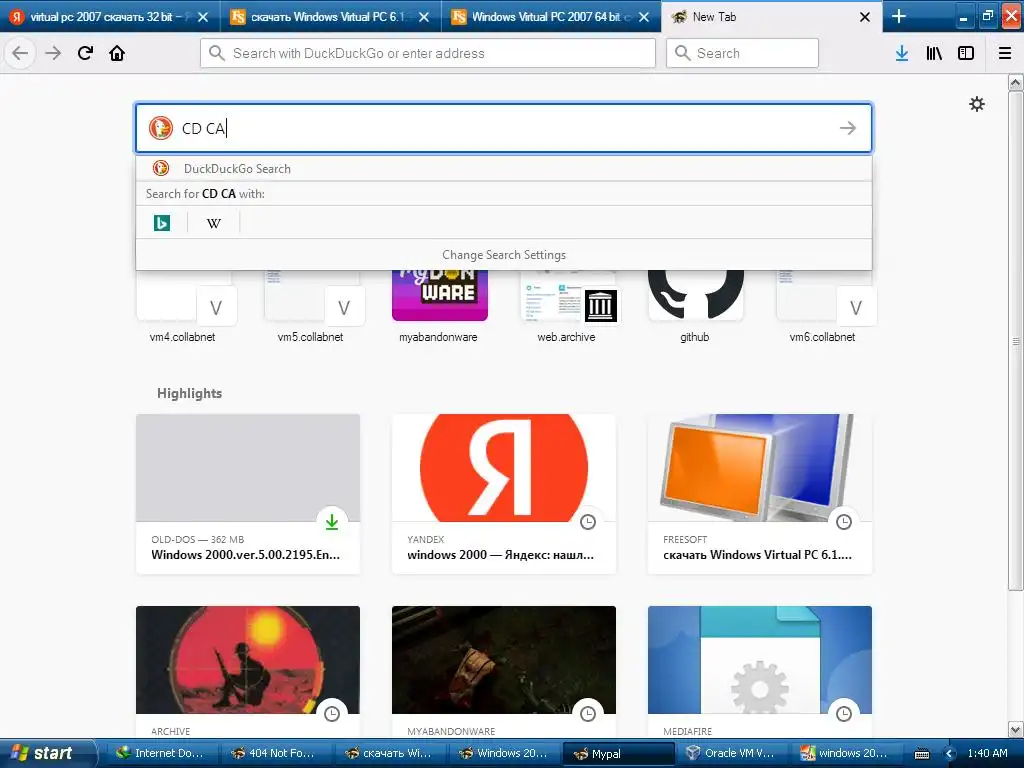The height and width of the screenshot is (768, 1024).
Task: Open the vm6.collabnet top site
Action: pyautogui.click(x=825, y=306)
